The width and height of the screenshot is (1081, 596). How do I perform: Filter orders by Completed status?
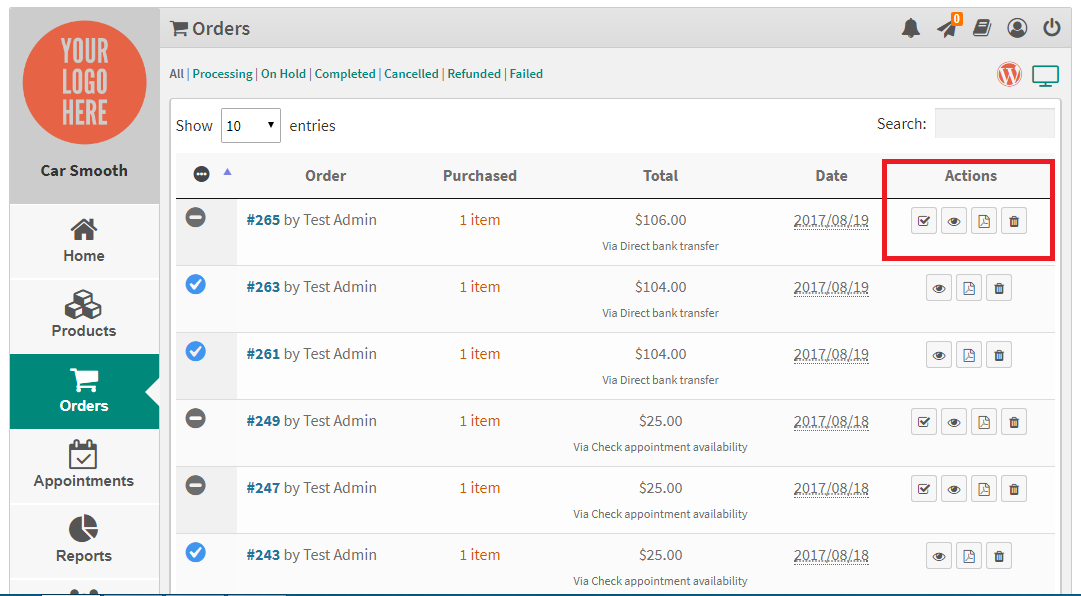pyautogui.click(x=345, y=74)
